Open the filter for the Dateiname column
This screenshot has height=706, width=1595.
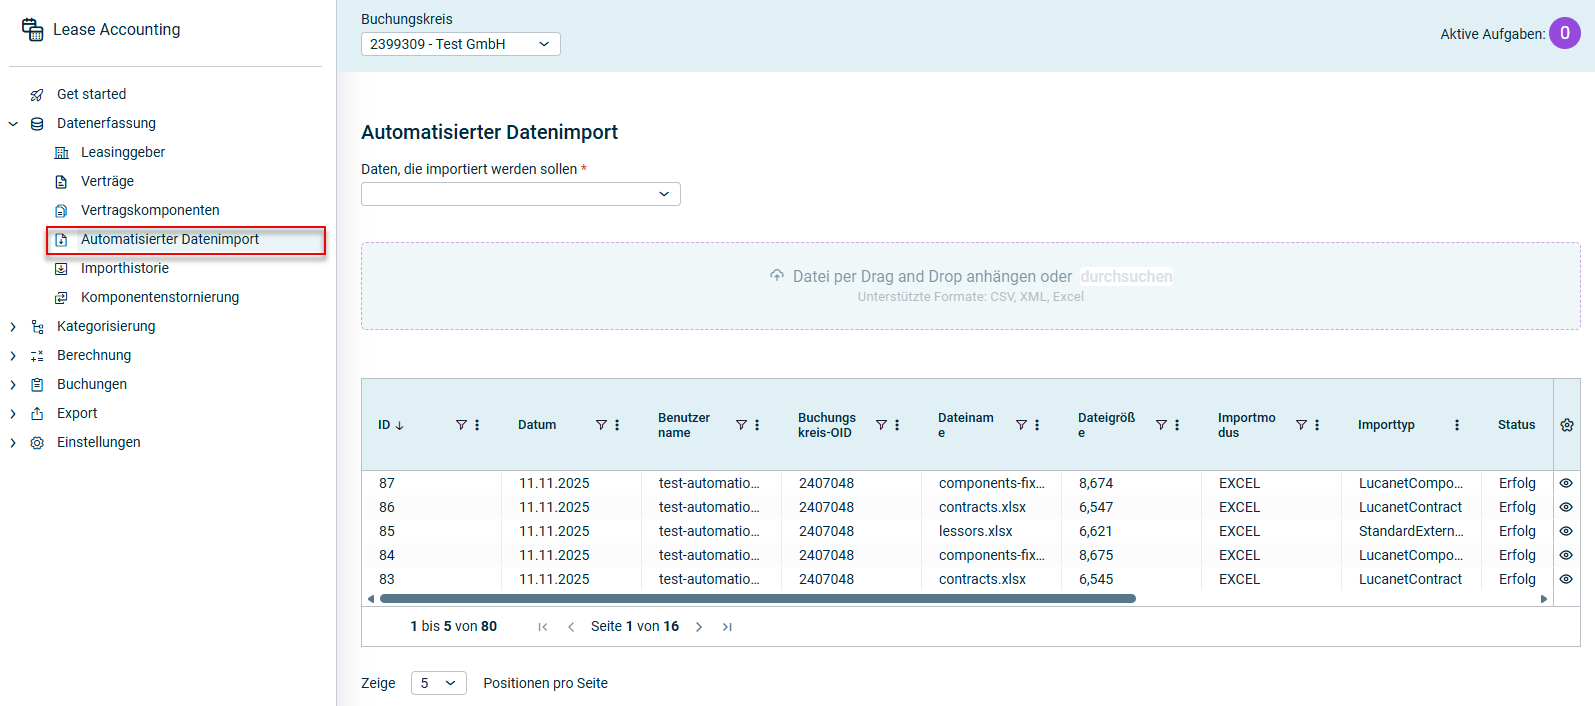(x=1021, y=425)
